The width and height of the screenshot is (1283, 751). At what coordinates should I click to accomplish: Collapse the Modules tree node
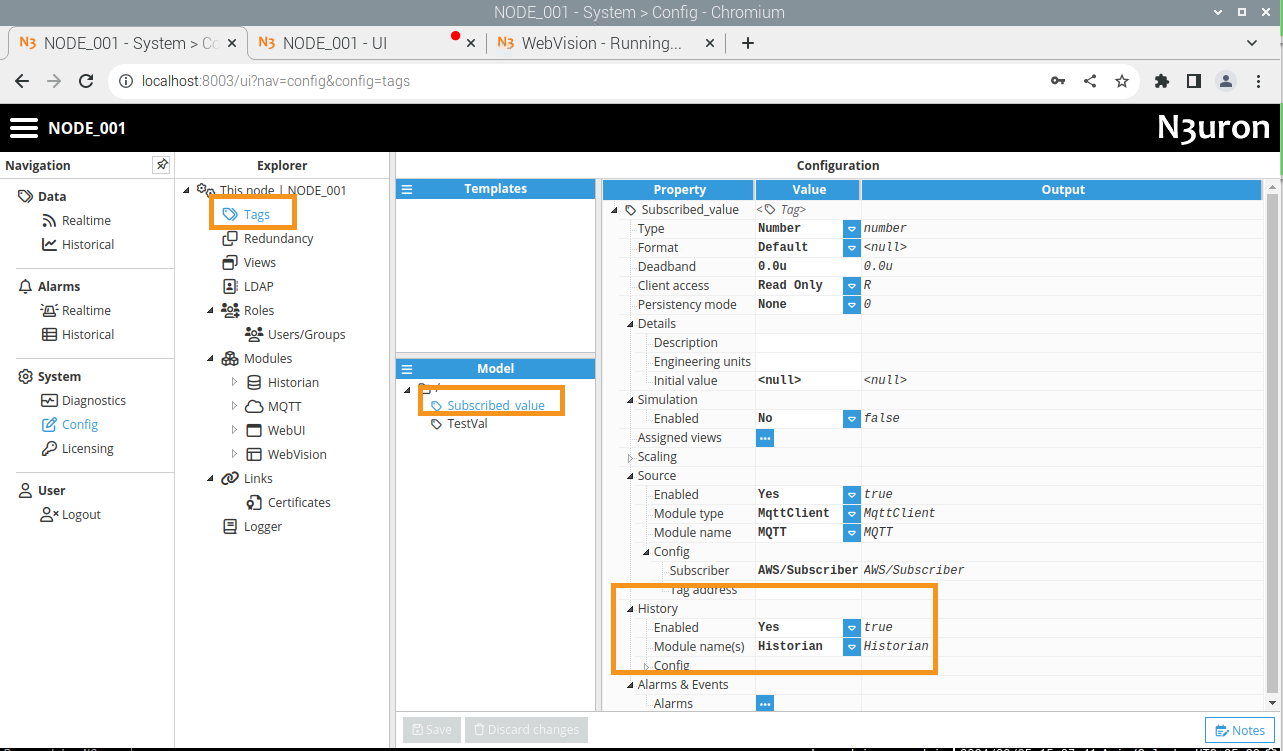[x=210, y=359]
